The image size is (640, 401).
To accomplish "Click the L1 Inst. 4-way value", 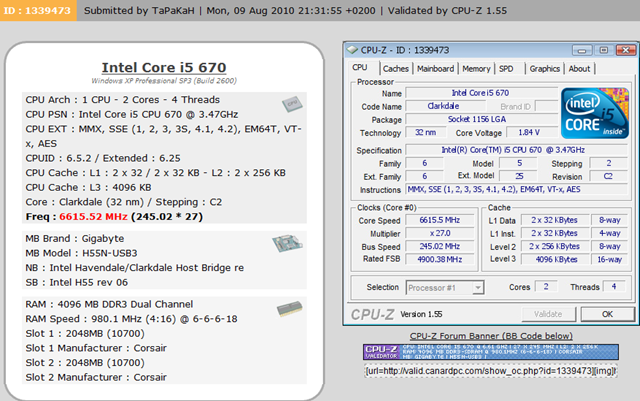I will tap(609, 233).
